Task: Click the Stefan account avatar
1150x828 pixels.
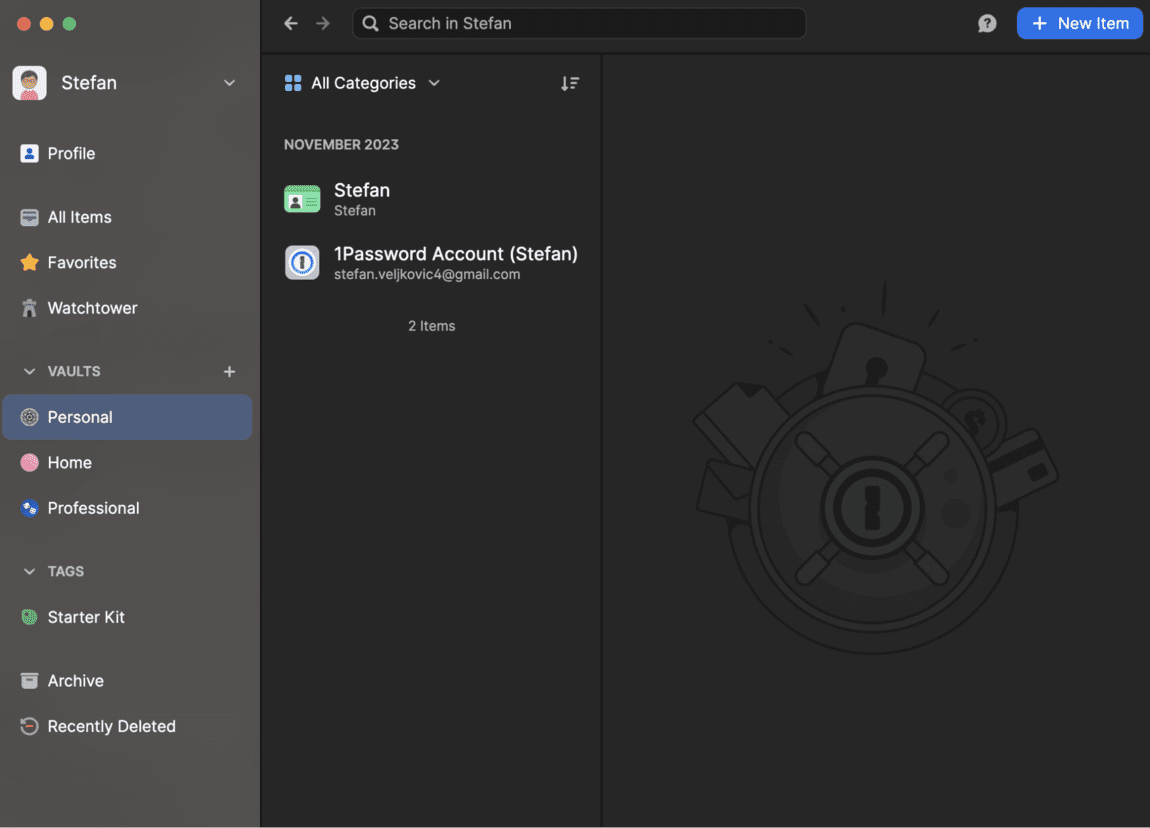Action: (29, 83)
